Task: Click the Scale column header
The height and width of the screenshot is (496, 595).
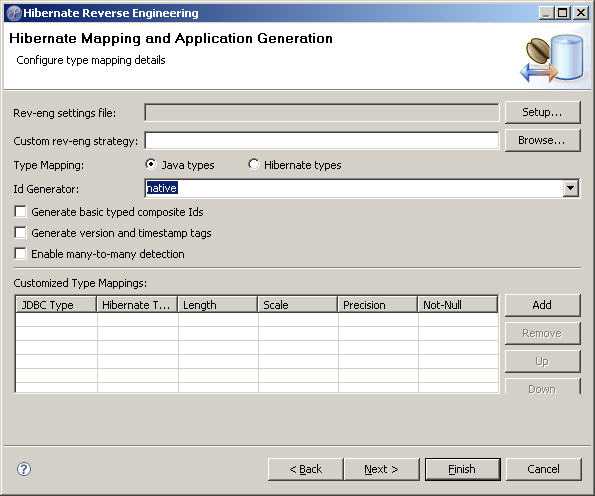Action: [298, 305]
